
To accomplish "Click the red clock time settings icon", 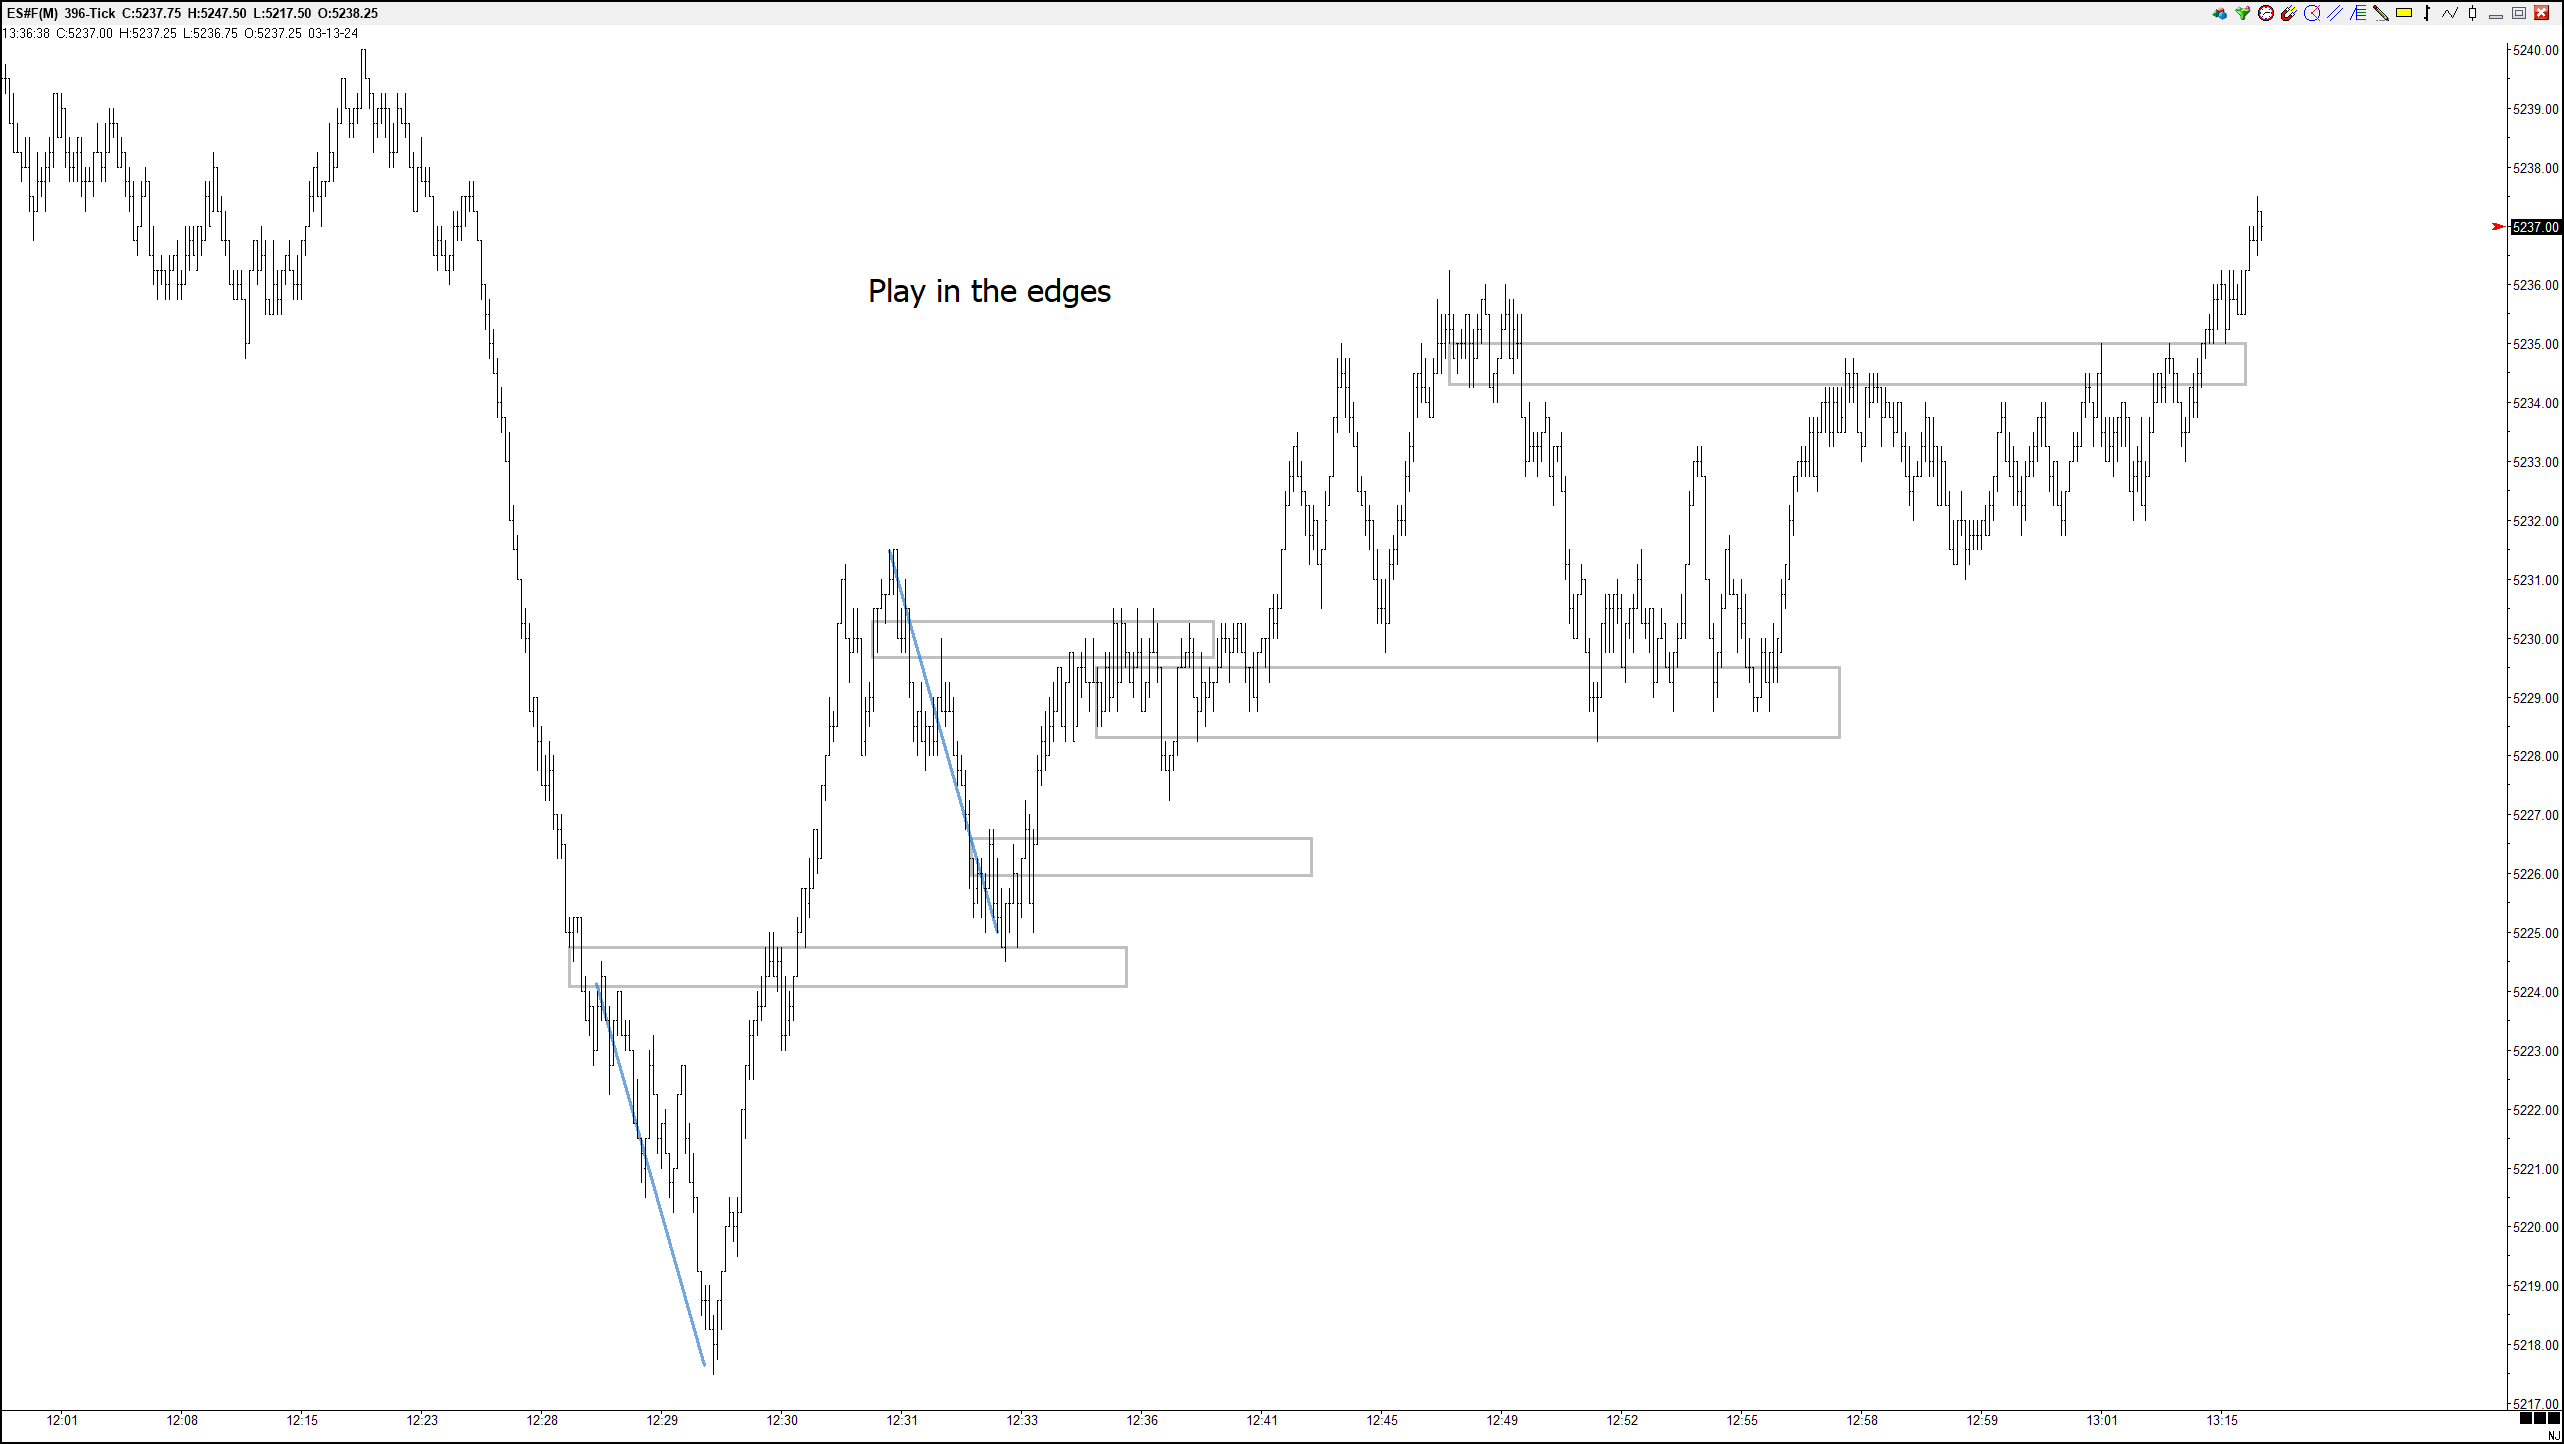I will pos(2266,13).
